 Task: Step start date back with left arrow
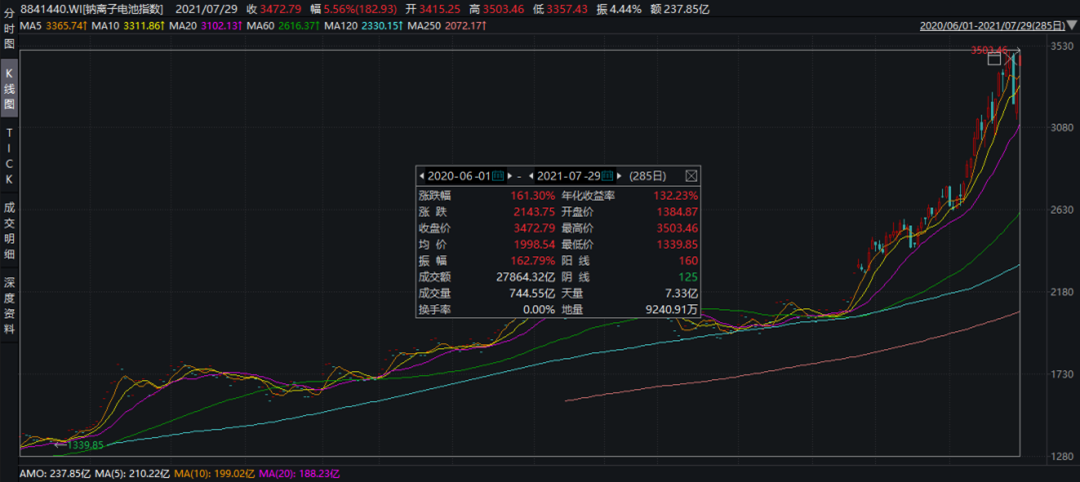tap(421, 176)
